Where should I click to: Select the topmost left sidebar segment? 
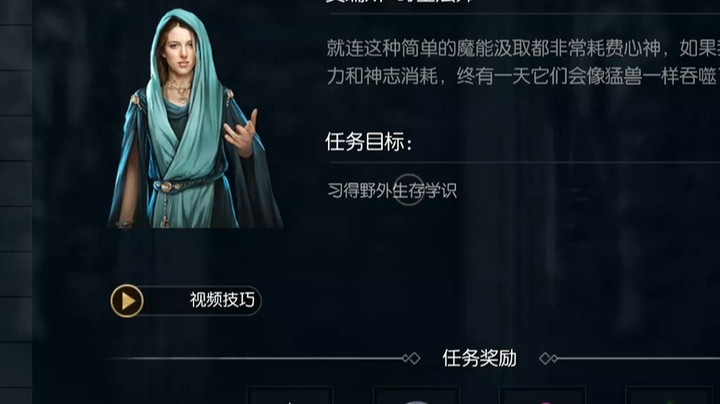[x=16, y=12]
